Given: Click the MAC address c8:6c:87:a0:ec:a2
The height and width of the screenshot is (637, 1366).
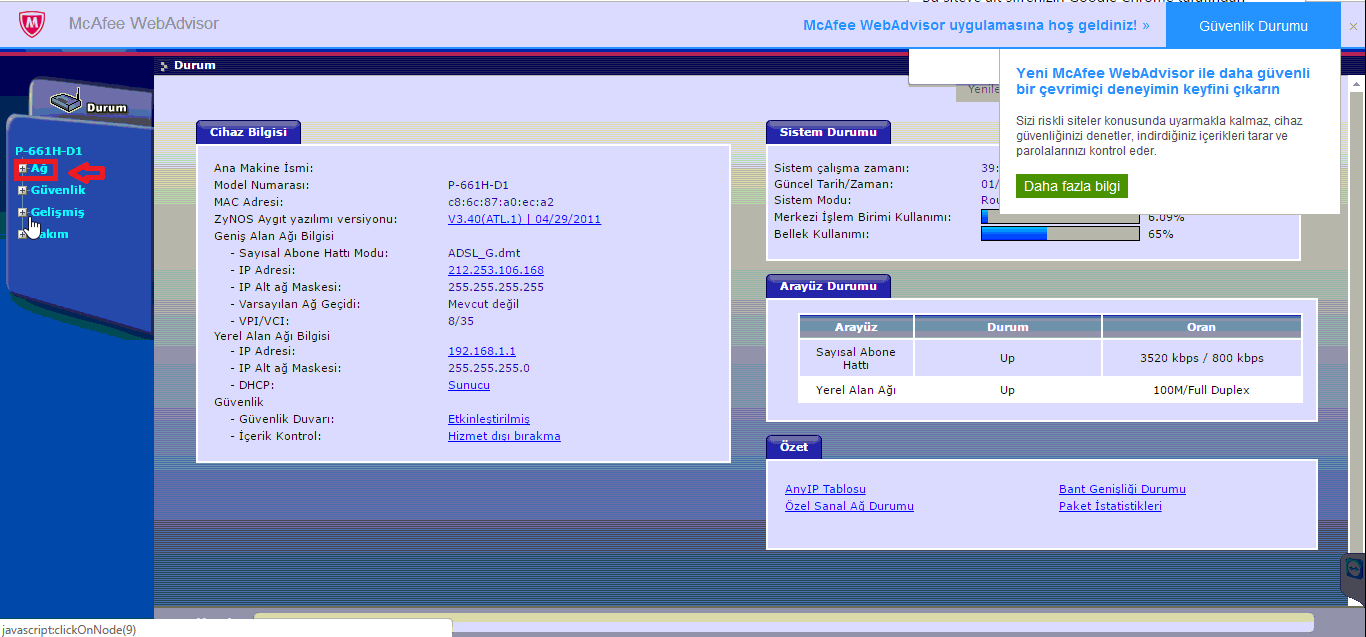Looking at the screenshot, I should click(x=501, y=202).
